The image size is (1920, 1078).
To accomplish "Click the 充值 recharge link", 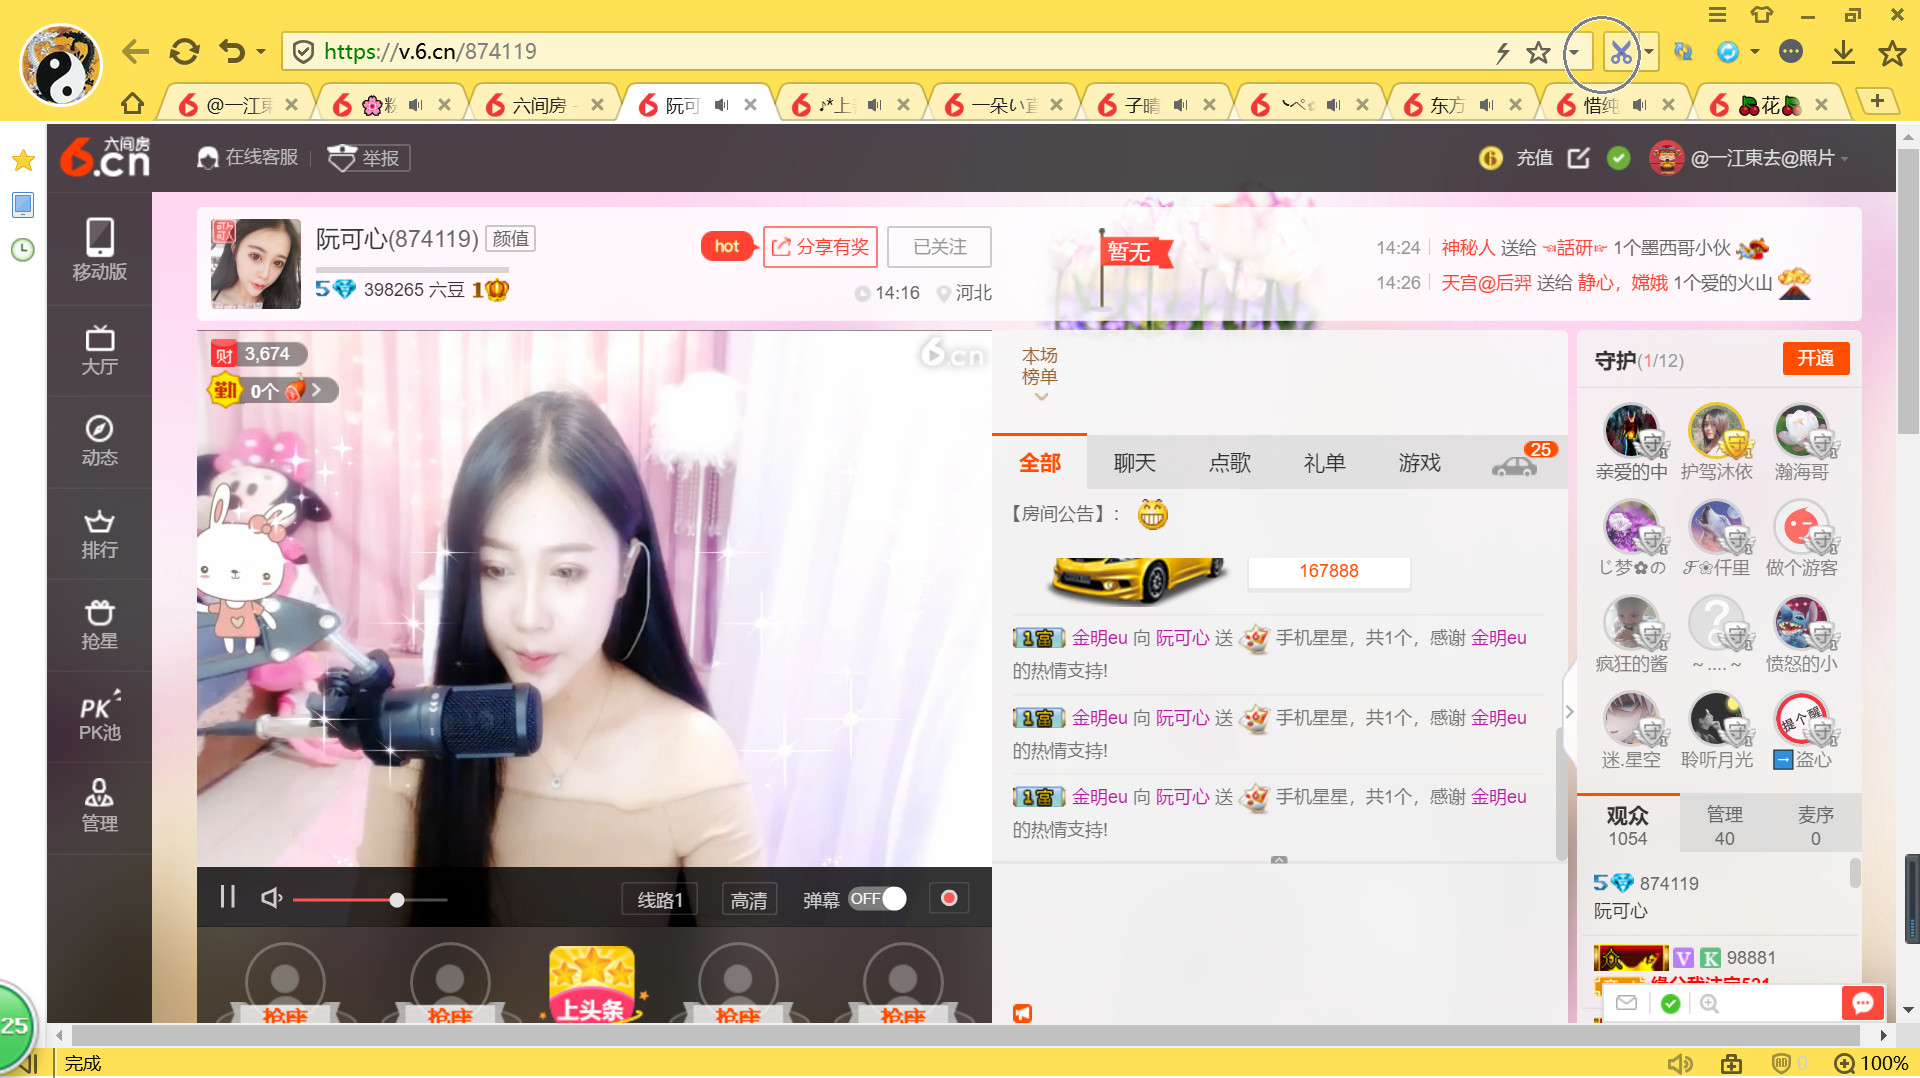I will click(1534, 158).
